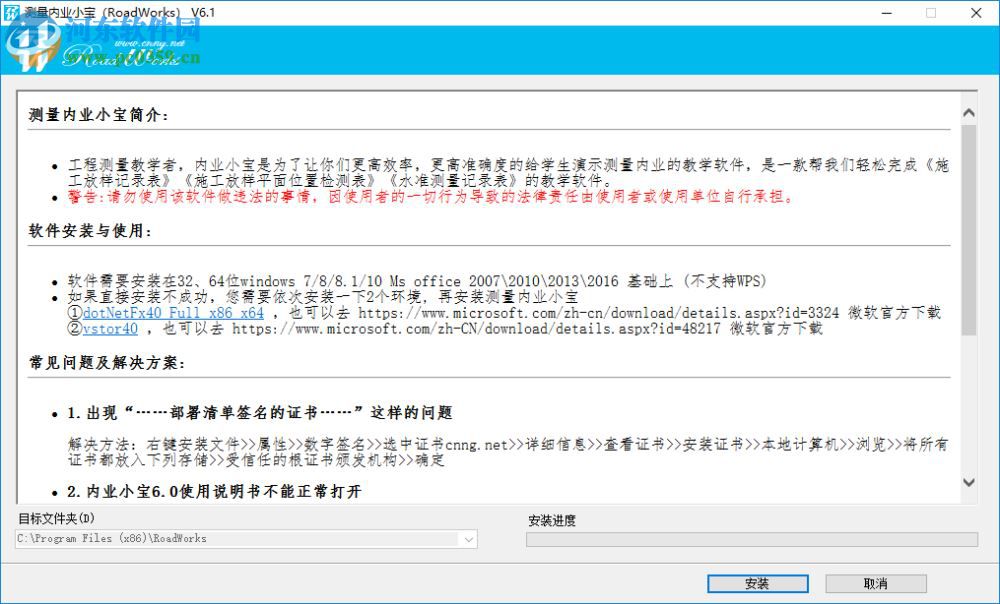Click the maximize window button

[x=931, y=13]
